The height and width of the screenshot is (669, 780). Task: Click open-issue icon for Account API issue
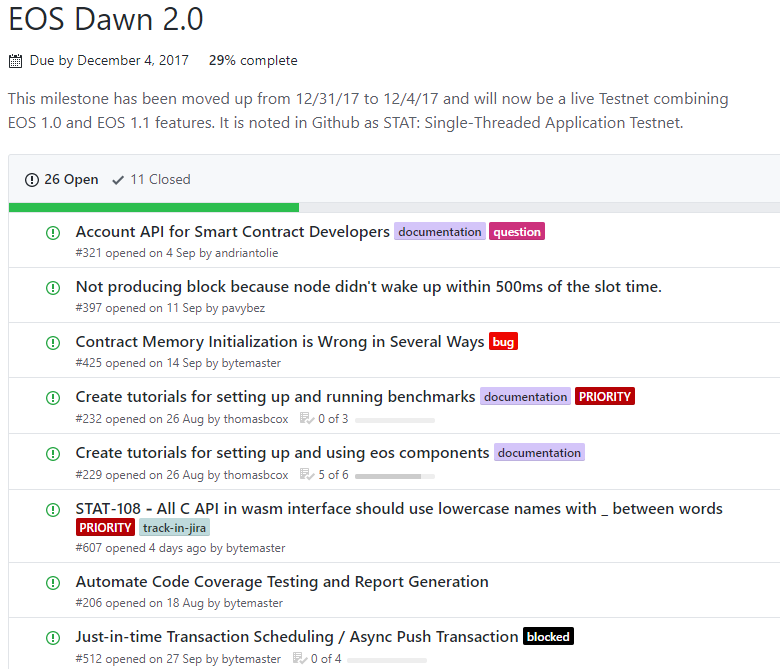53,232
